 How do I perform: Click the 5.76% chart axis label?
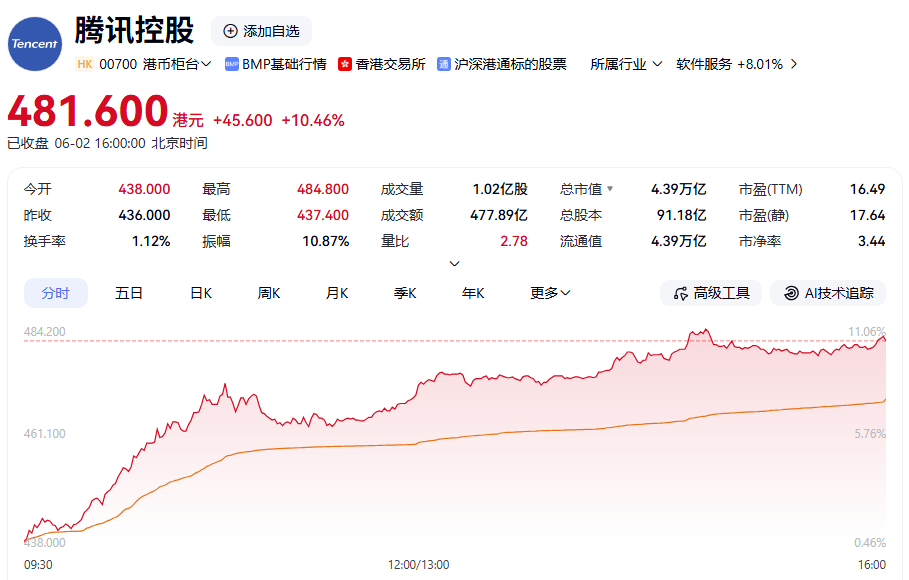[x=870, y=434]
